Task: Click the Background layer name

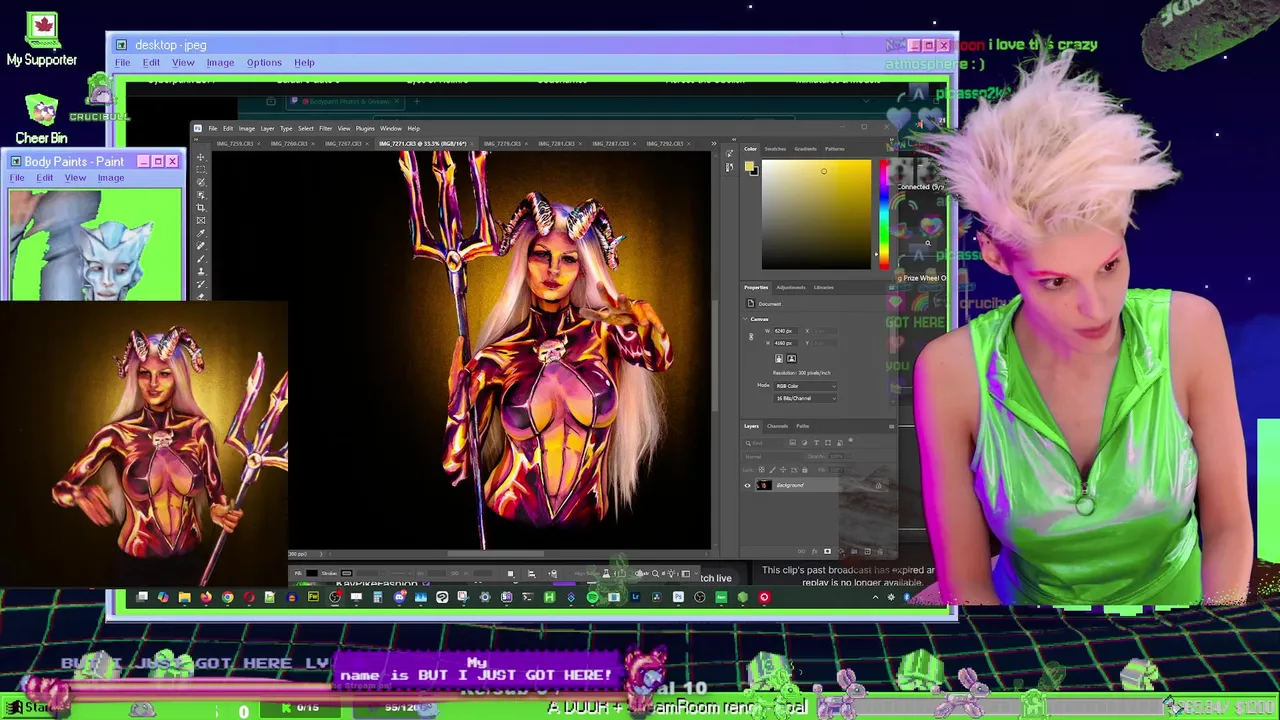Action: [790, 485]
